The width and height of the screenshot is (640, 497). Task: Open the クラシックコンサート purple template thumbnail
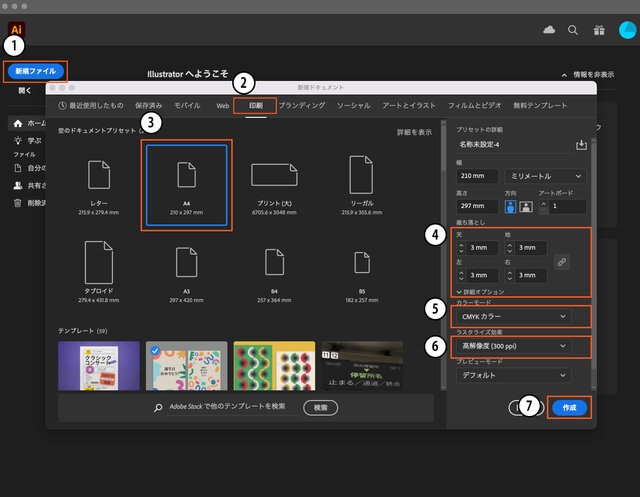(99, 366)
